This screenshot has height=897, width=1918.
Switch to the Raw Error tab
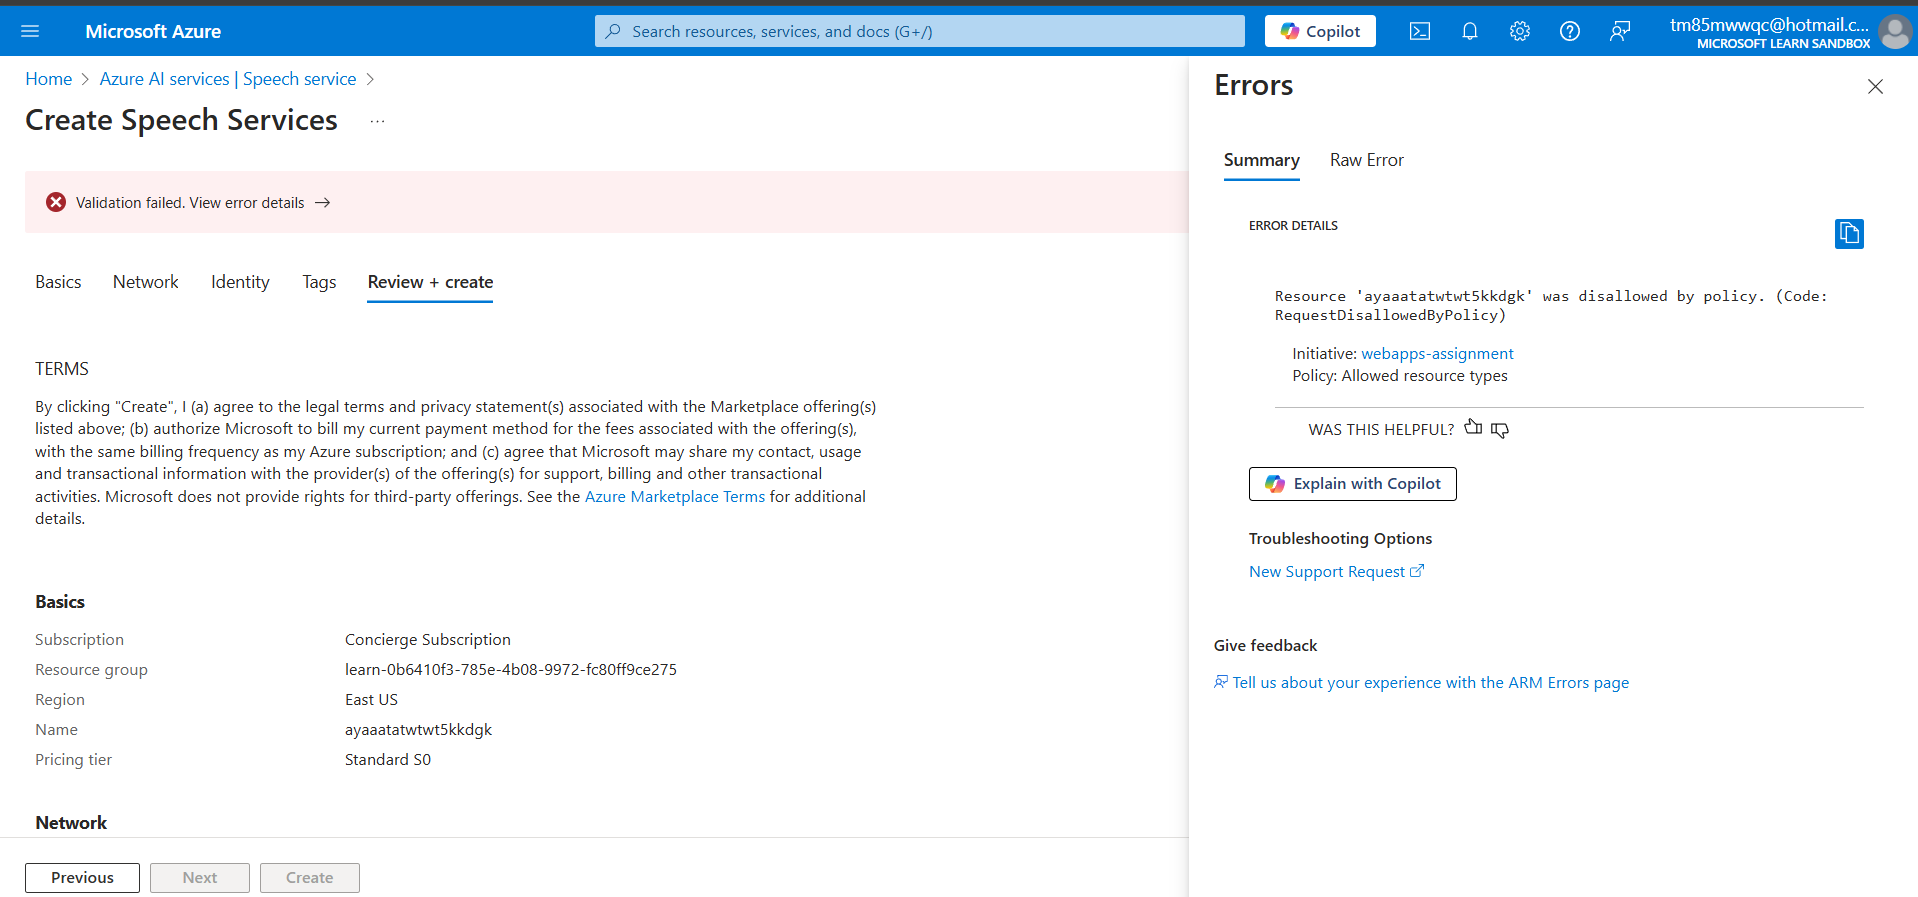point(1366,160)
